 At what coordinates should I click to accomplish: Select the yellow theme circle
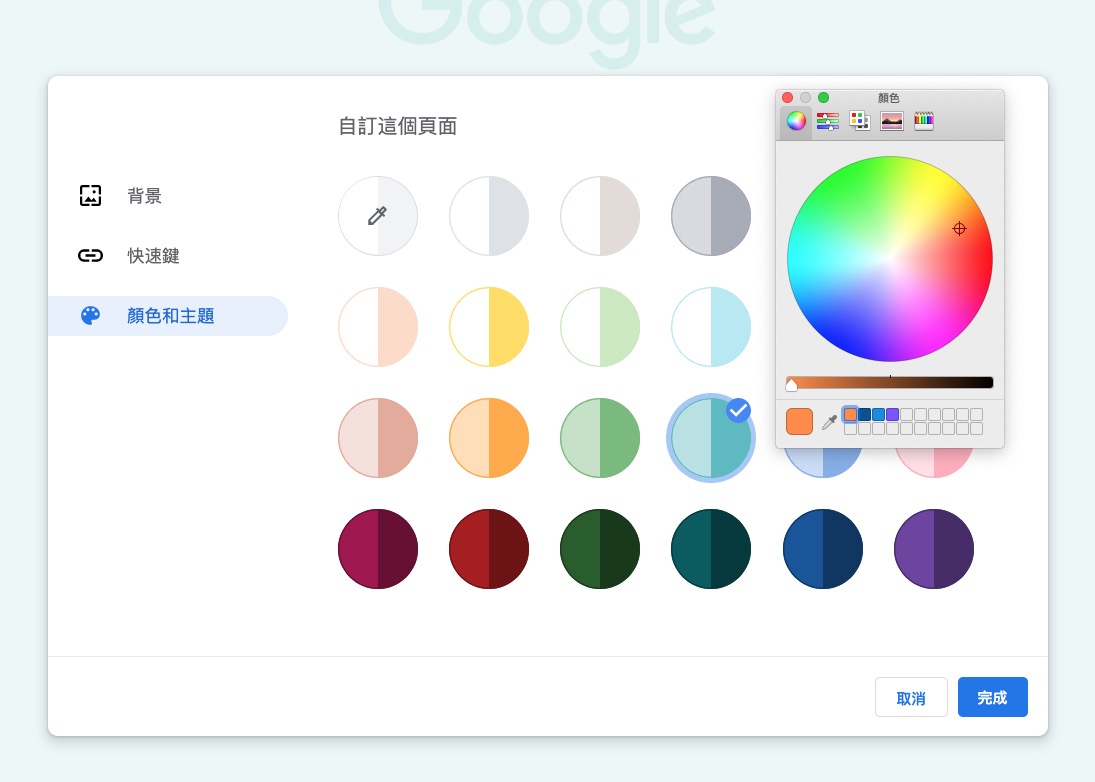tap(489, 327)
